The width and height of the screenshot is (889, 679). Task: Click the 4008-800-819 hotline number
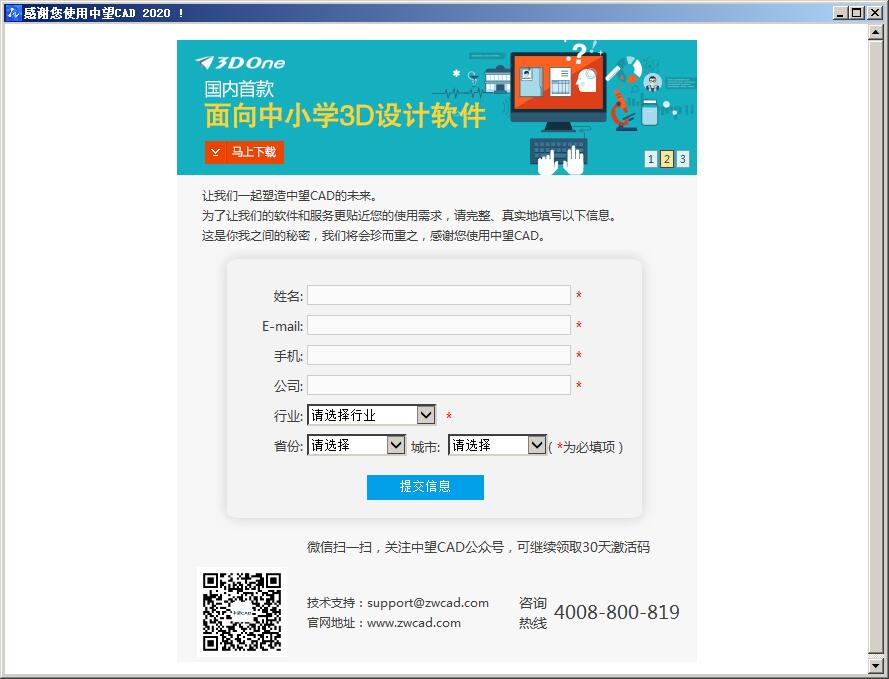[617, 612]
